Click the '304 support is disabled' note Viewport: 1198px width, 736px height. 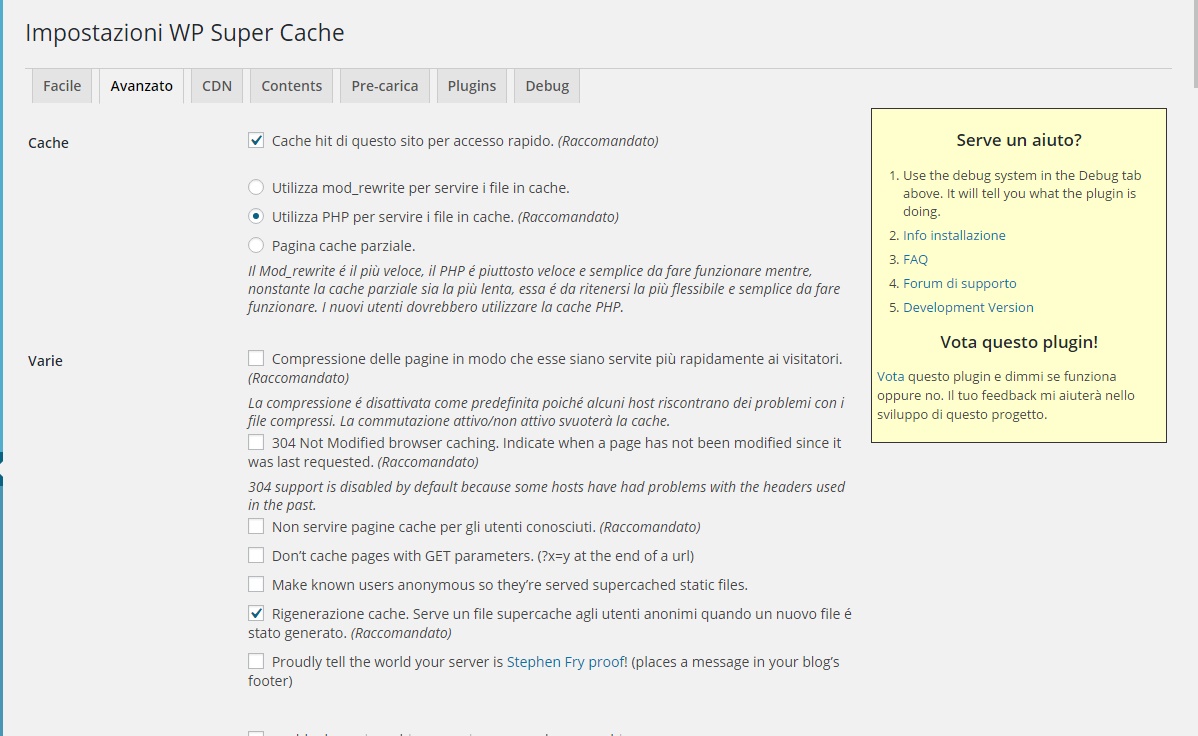click(x=546, y=496)
